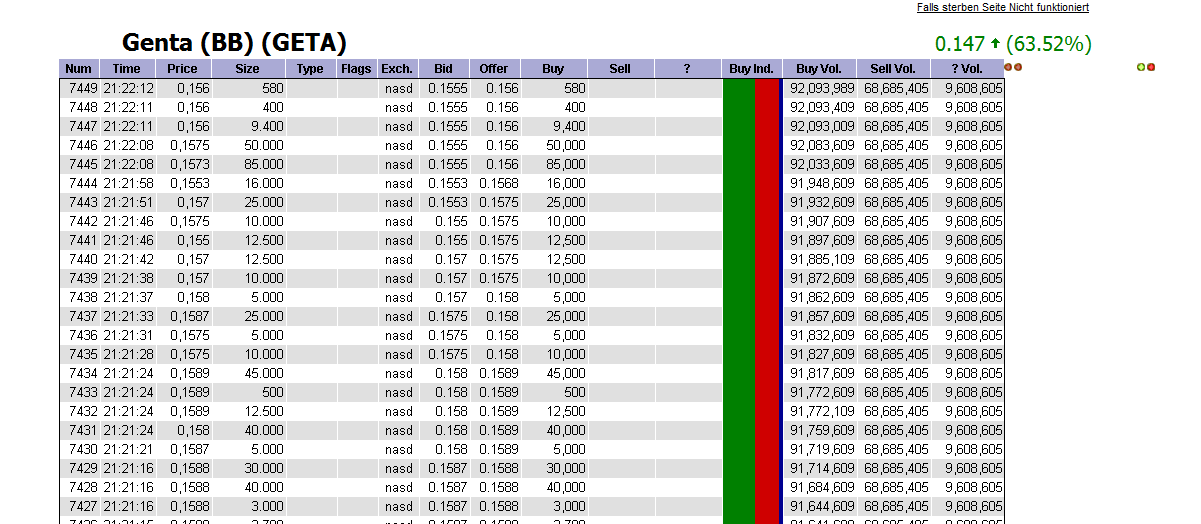This screenshot has height=524, width=1201.
Task: Select trade number 7445
Action: (83, 164)
